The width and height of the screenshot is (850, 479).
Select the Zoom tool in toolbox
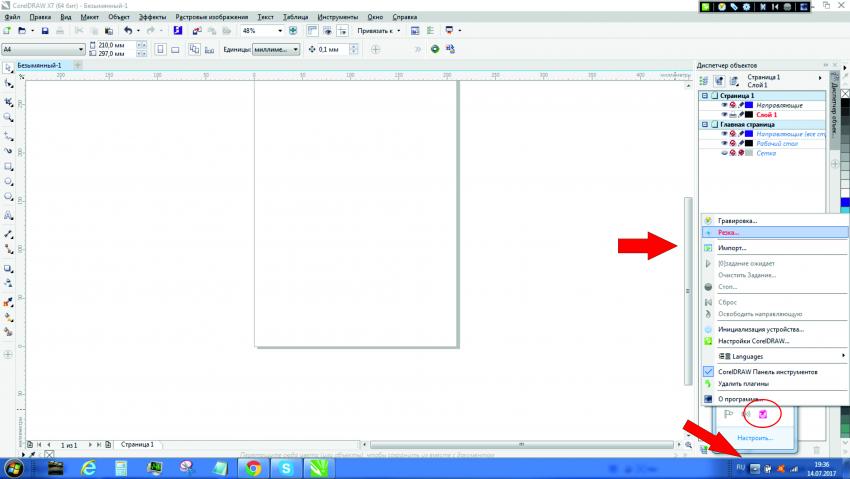coord(8,117)
